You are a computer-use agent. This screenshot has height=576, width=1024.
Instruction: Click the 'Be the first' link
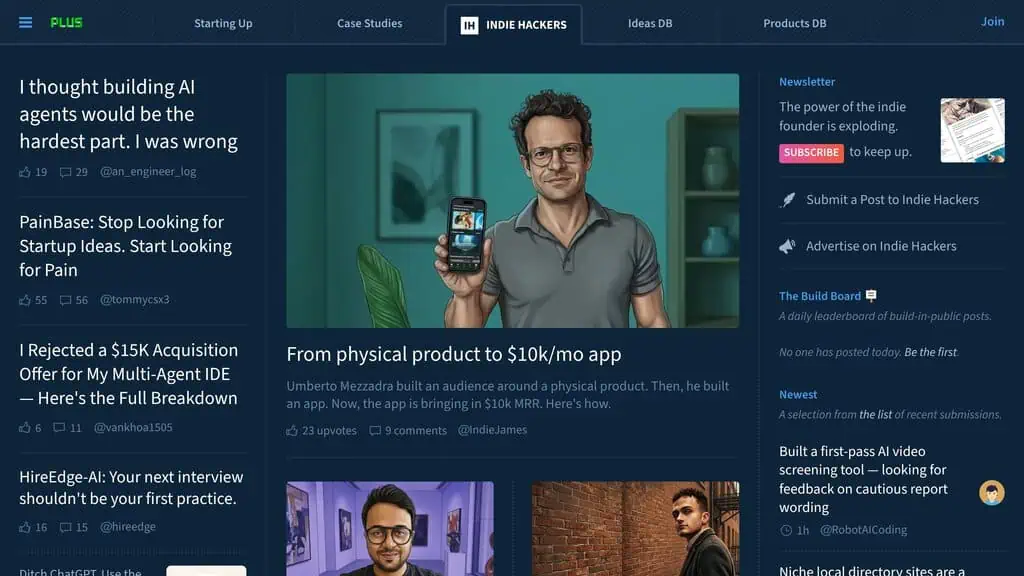click(x=931, y=353)
